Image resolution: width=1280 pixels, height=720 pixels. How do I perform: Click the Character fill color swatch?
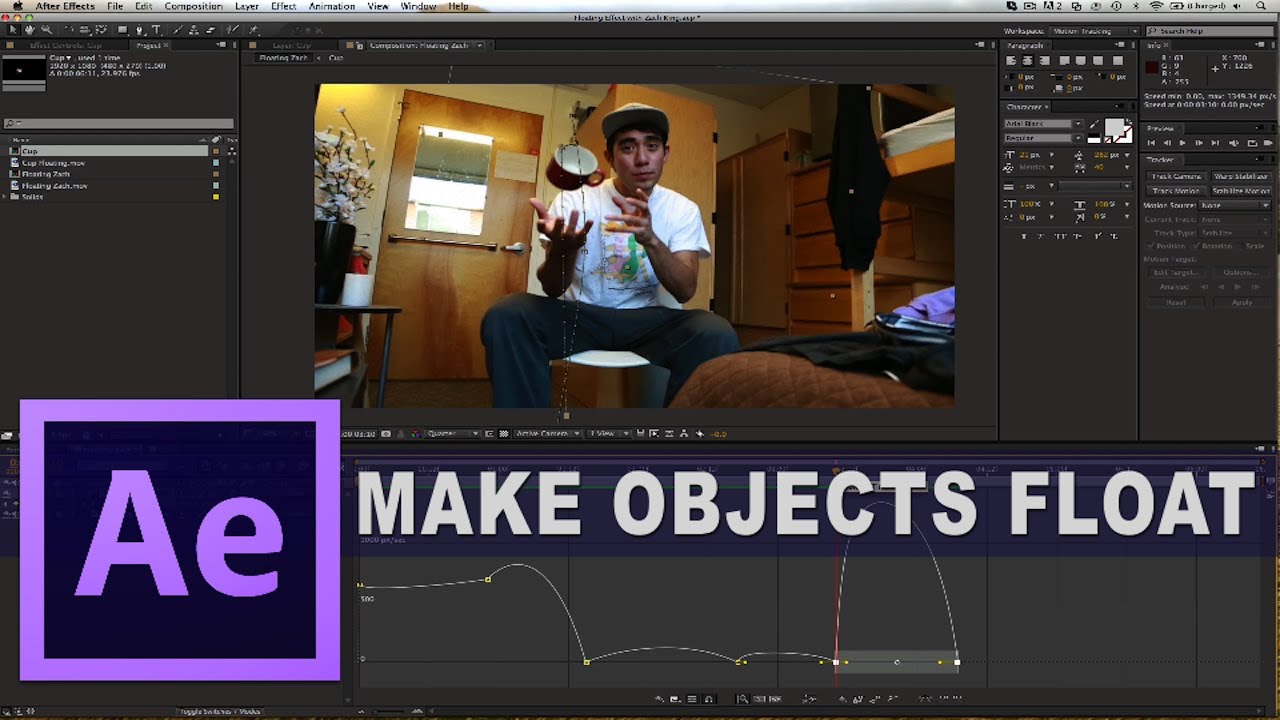tap(1114, 127)
